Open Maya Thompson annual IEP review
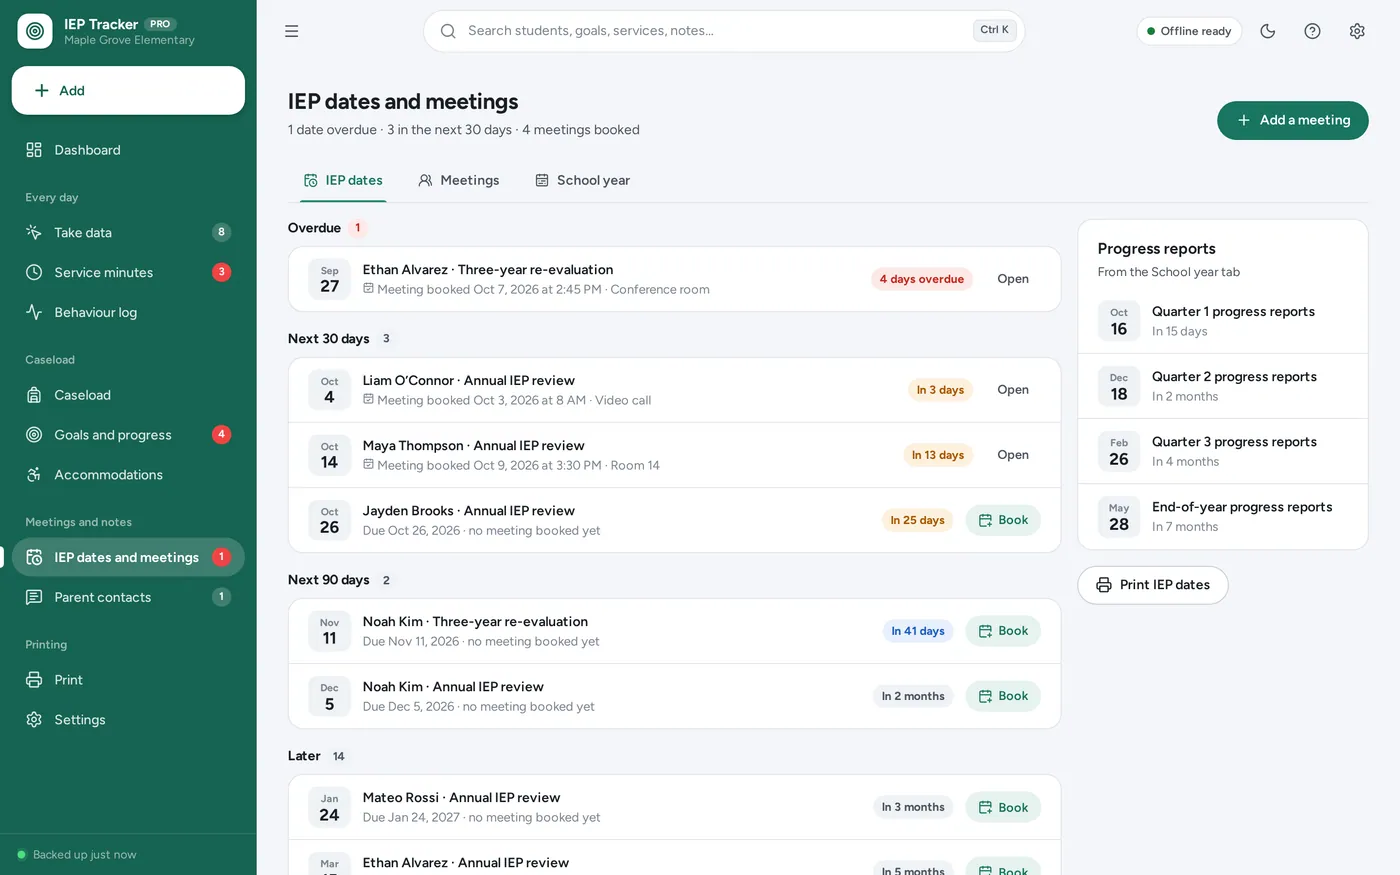 (x=1013, y=455)
